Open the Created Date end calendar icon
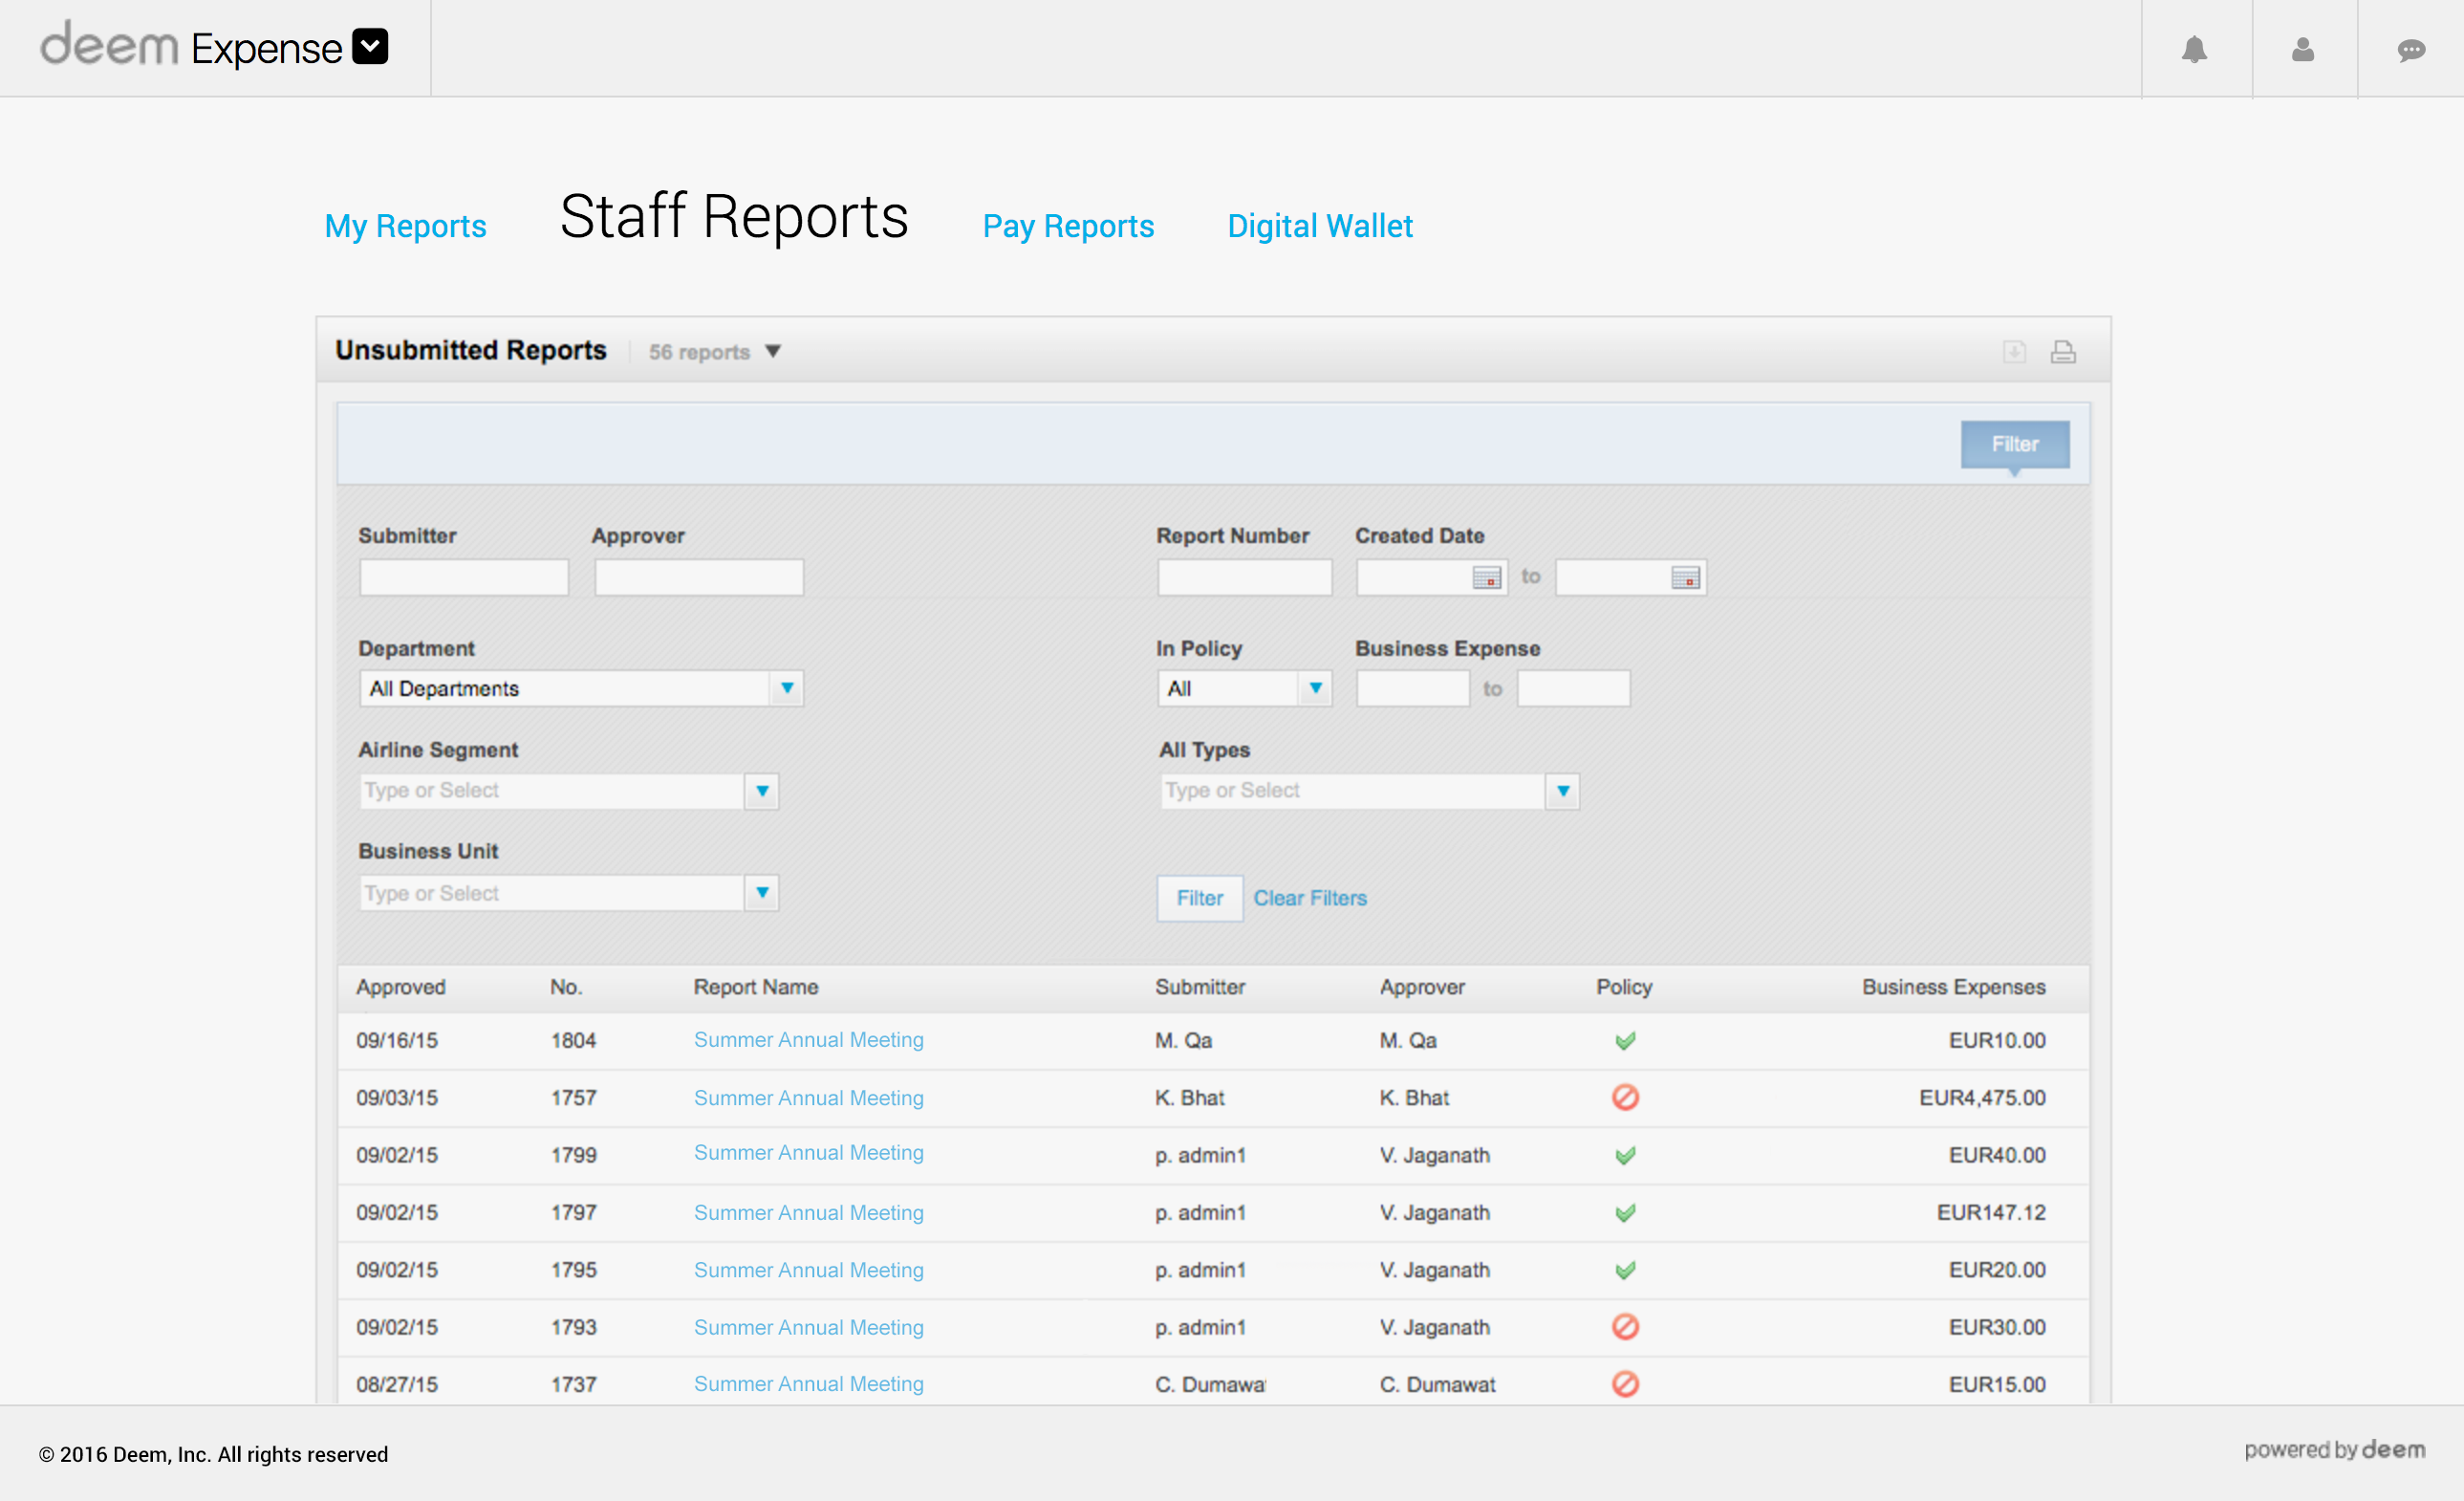Image resolution: width=2464 pixels, height=1501 pixels. pyautogui.click(x=1685, y=578)
